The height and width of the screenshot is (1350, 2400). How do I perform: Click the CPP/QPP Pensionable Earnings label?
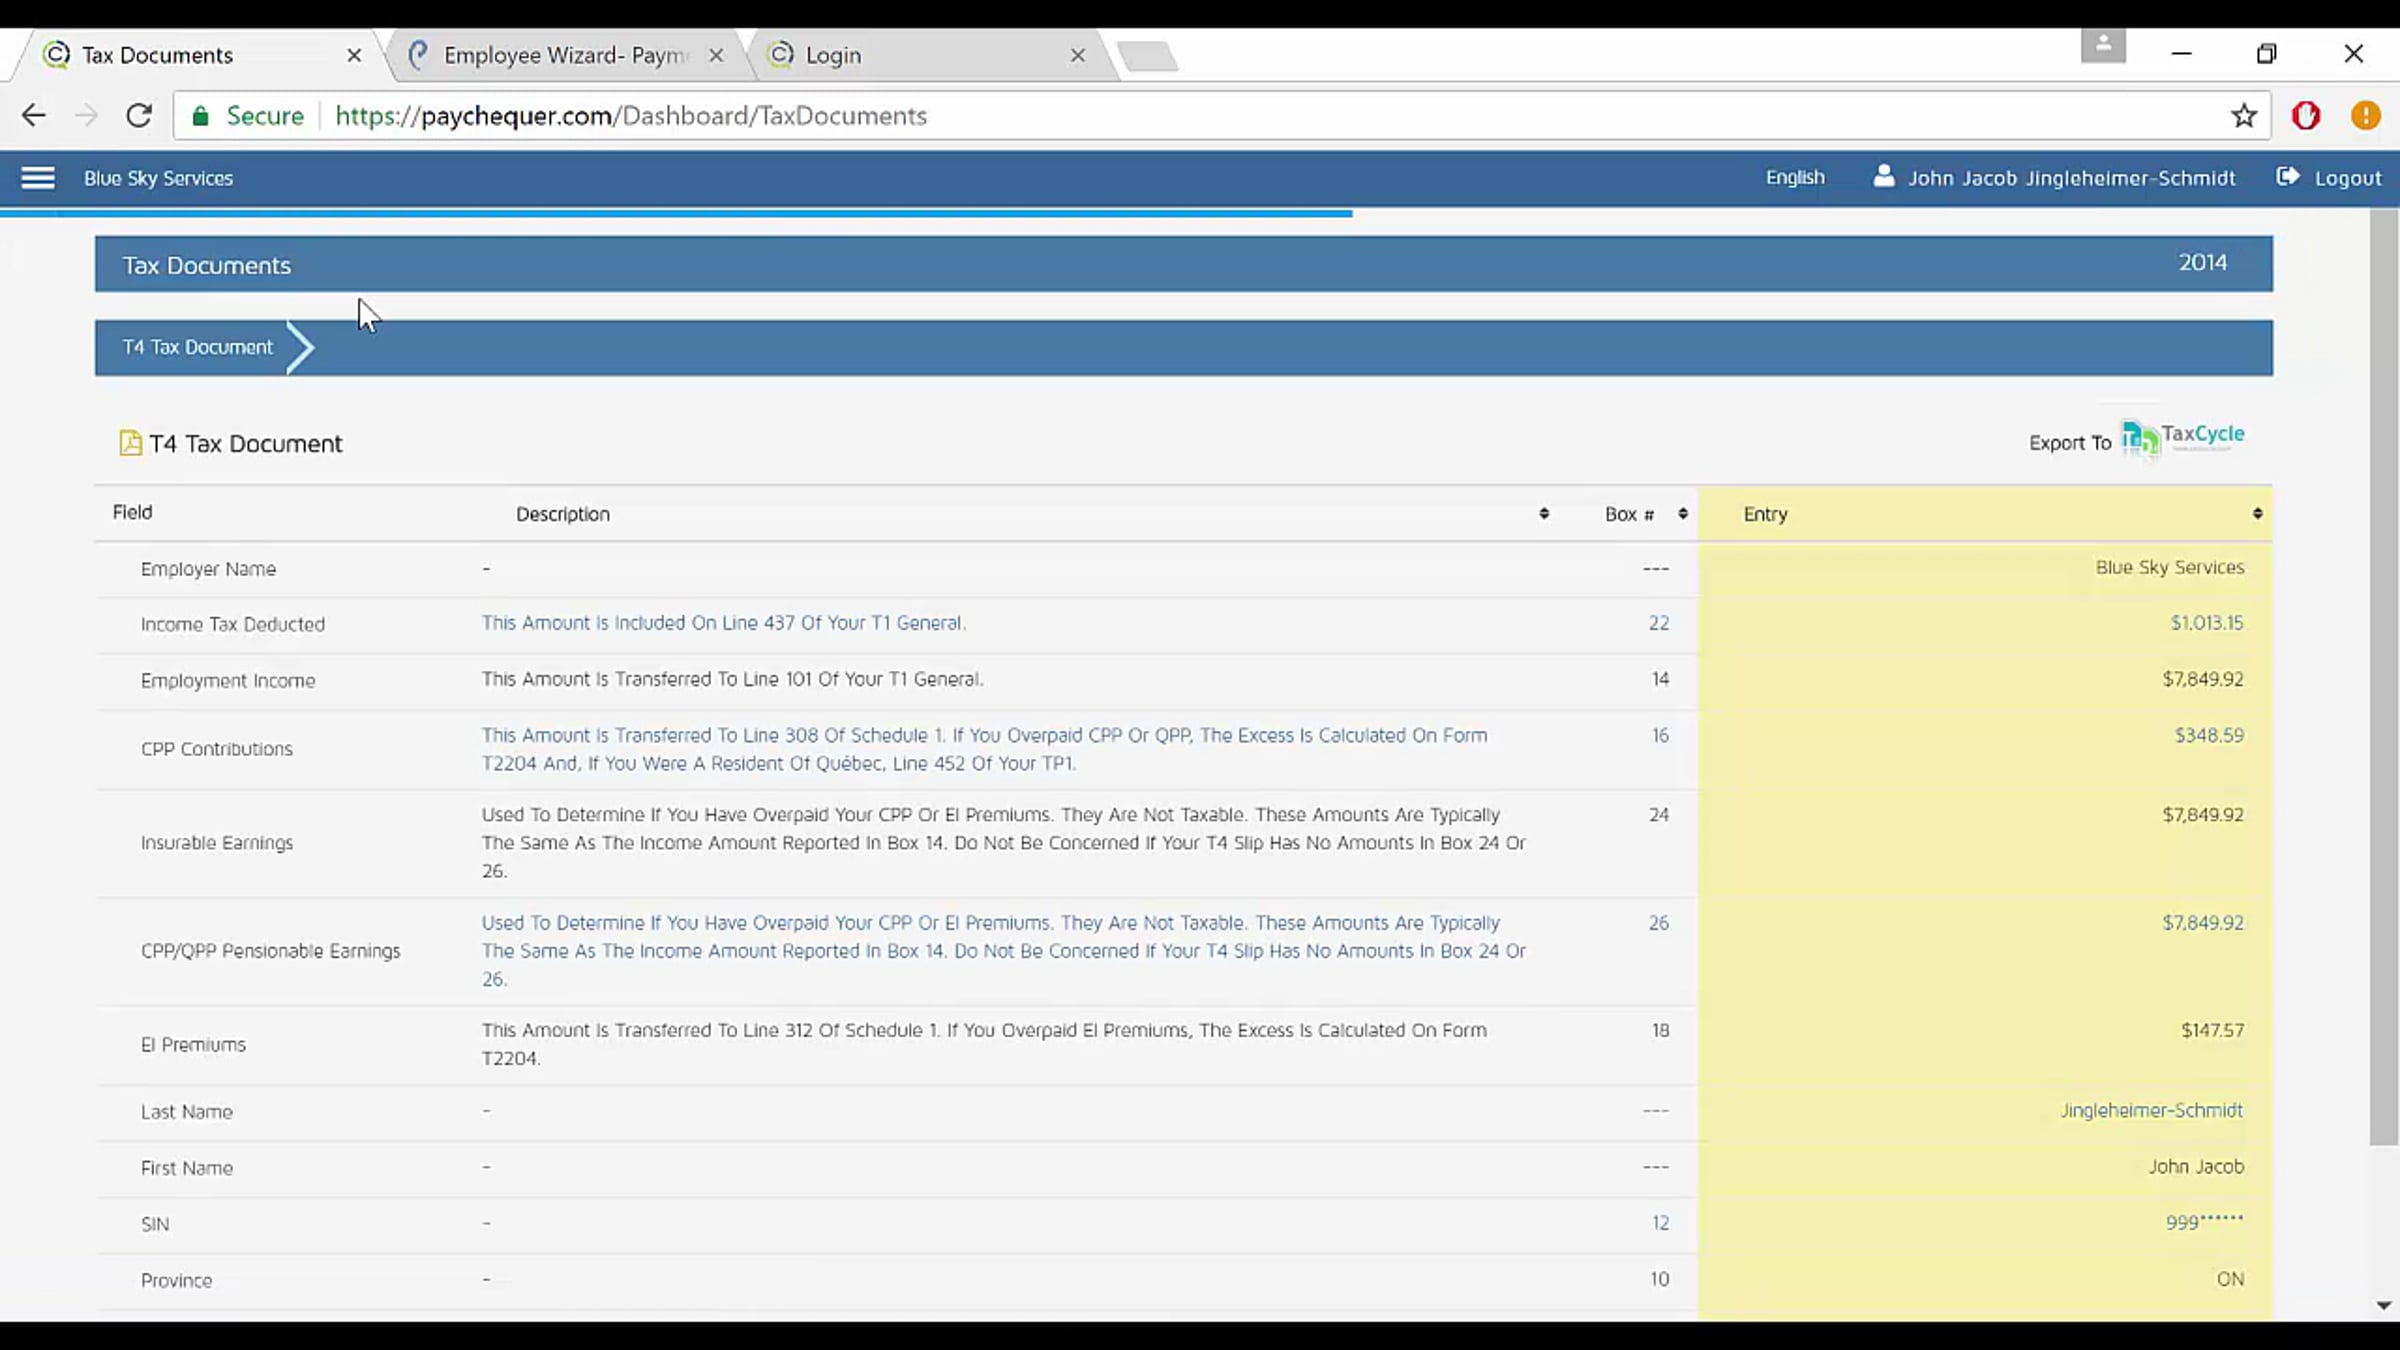click(270, 951)
